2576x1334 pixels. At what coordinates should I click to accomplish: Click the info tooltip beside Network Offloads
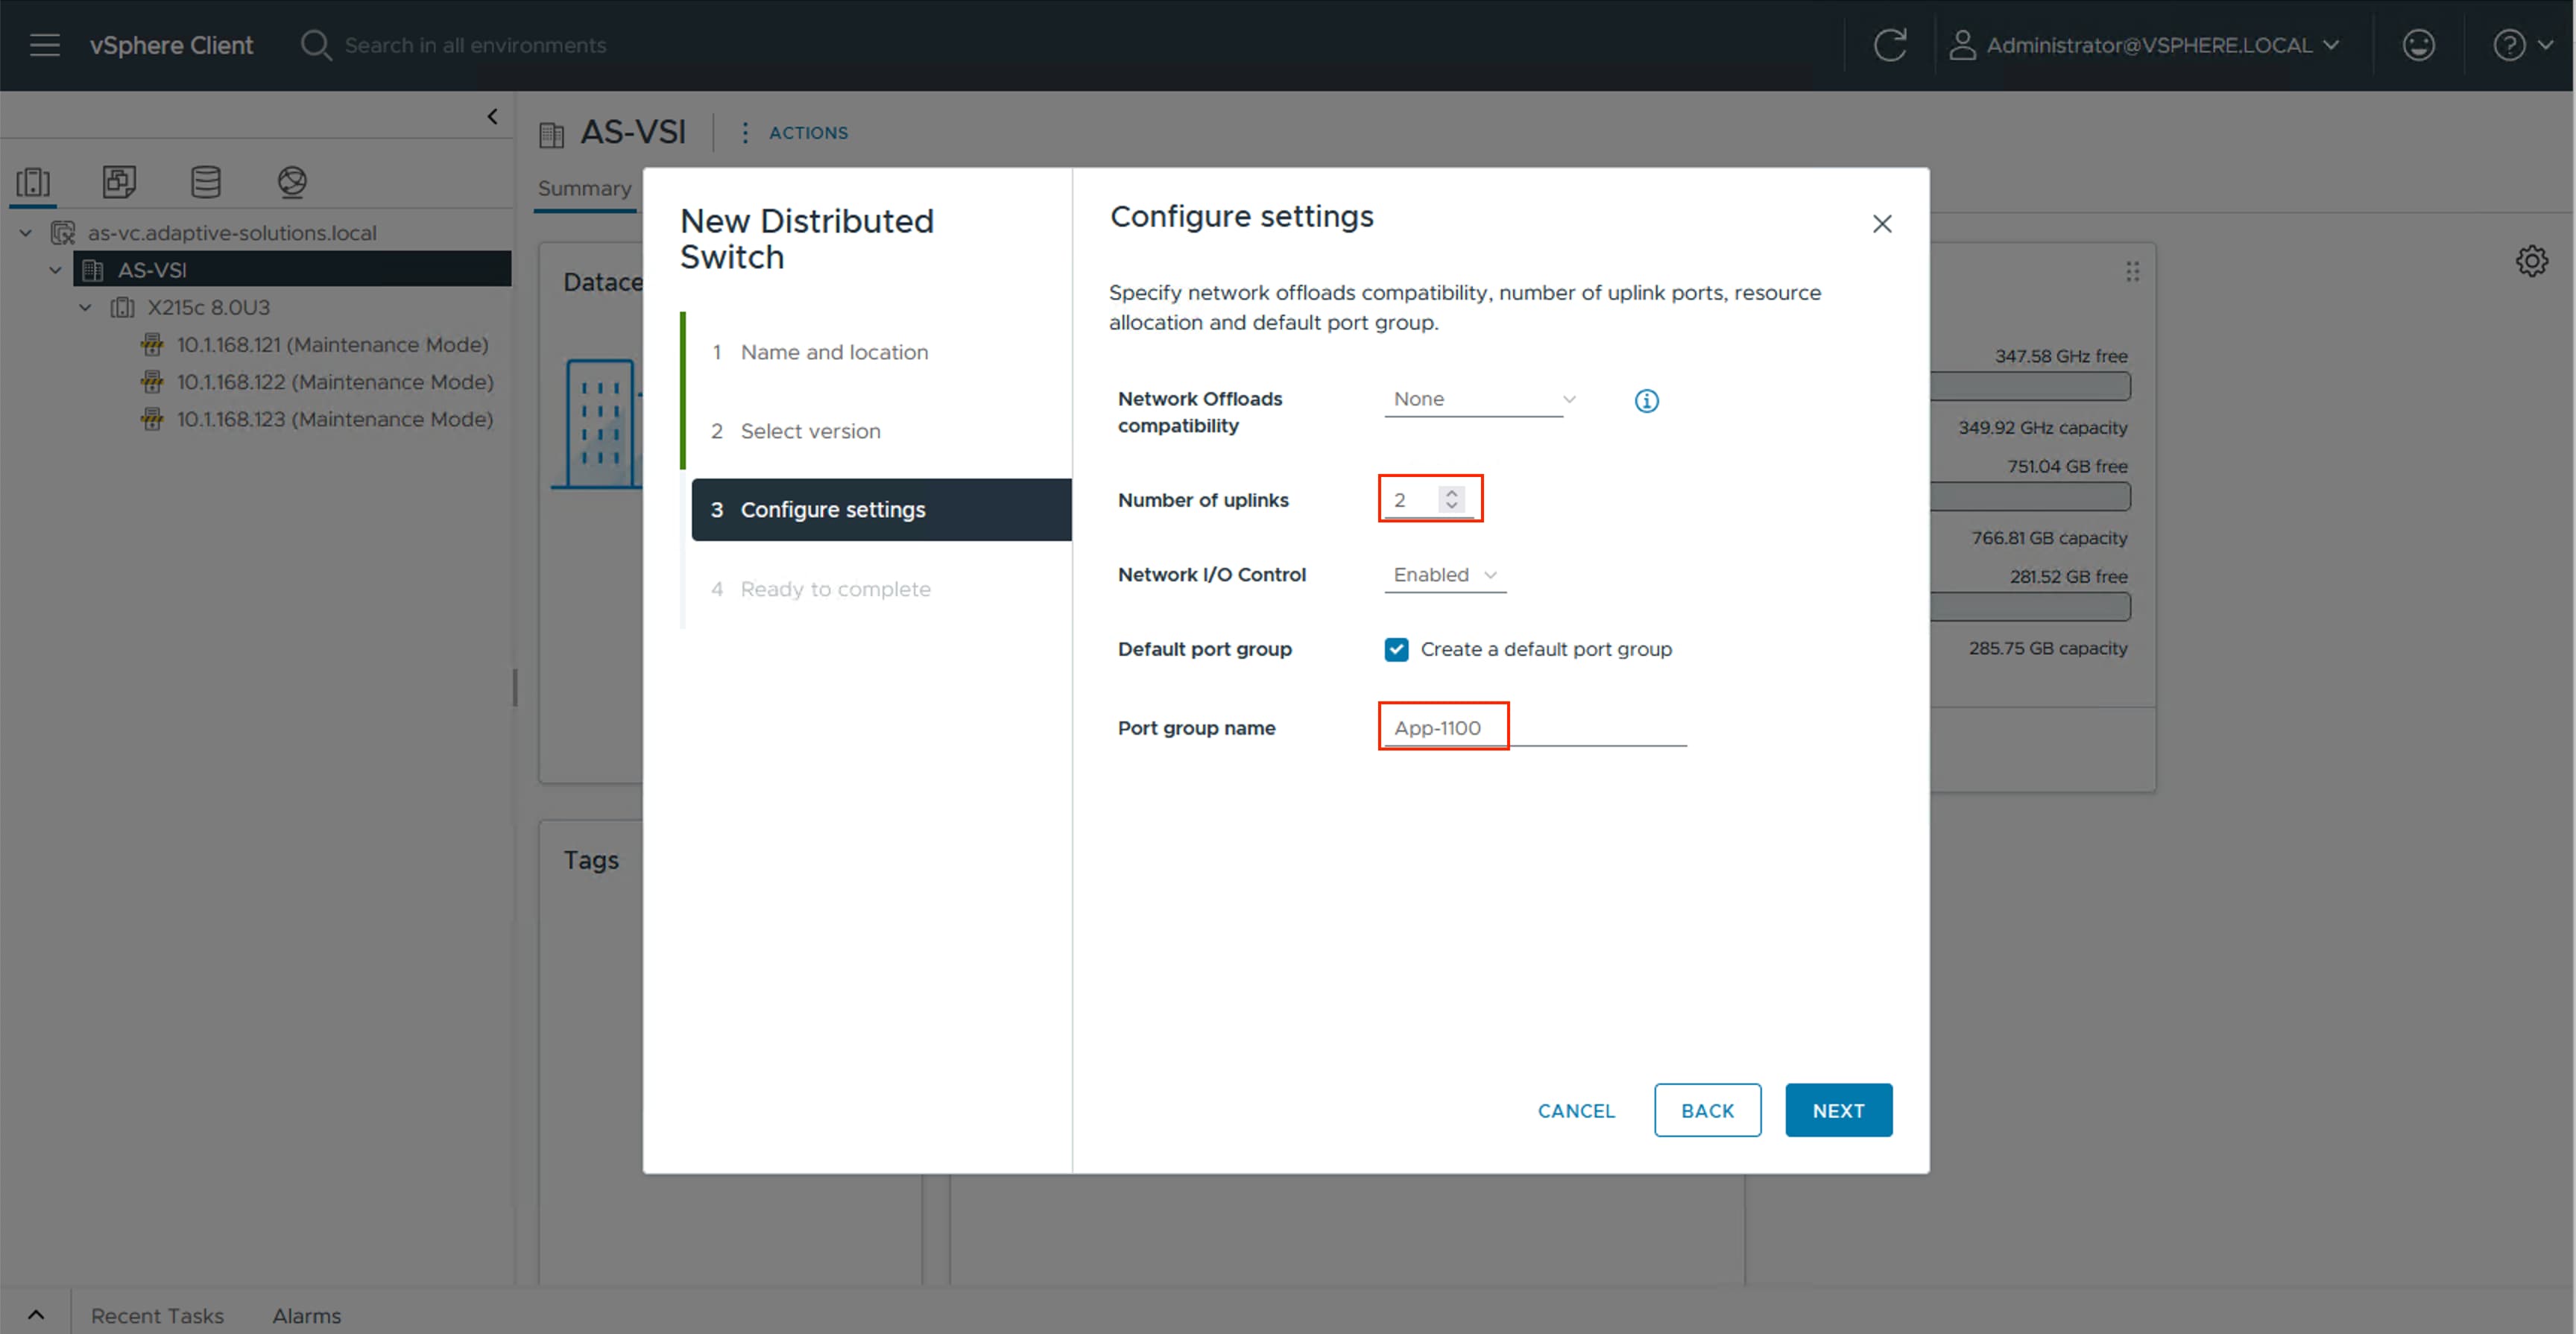click(x=1646, y=400)
